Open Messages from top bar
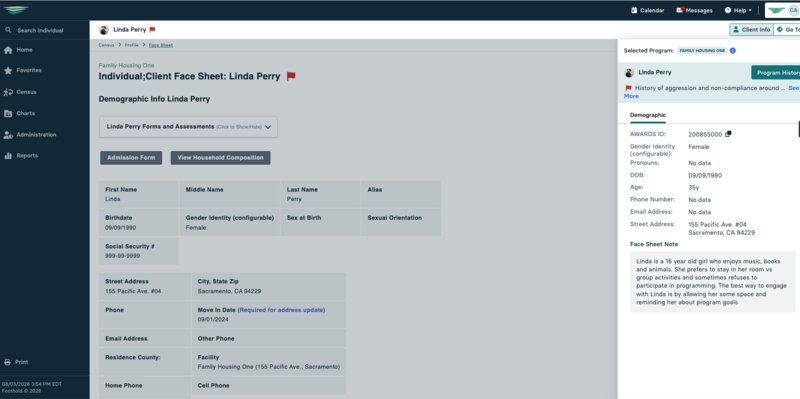The width and height of the screenshot is (800, 399). 694,10
